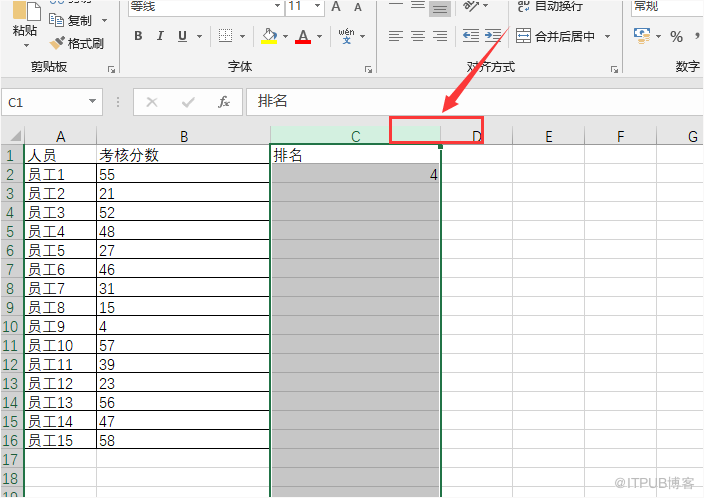The image size is (704, 498).
Task: Select column A header
Action: coord(61,136)
